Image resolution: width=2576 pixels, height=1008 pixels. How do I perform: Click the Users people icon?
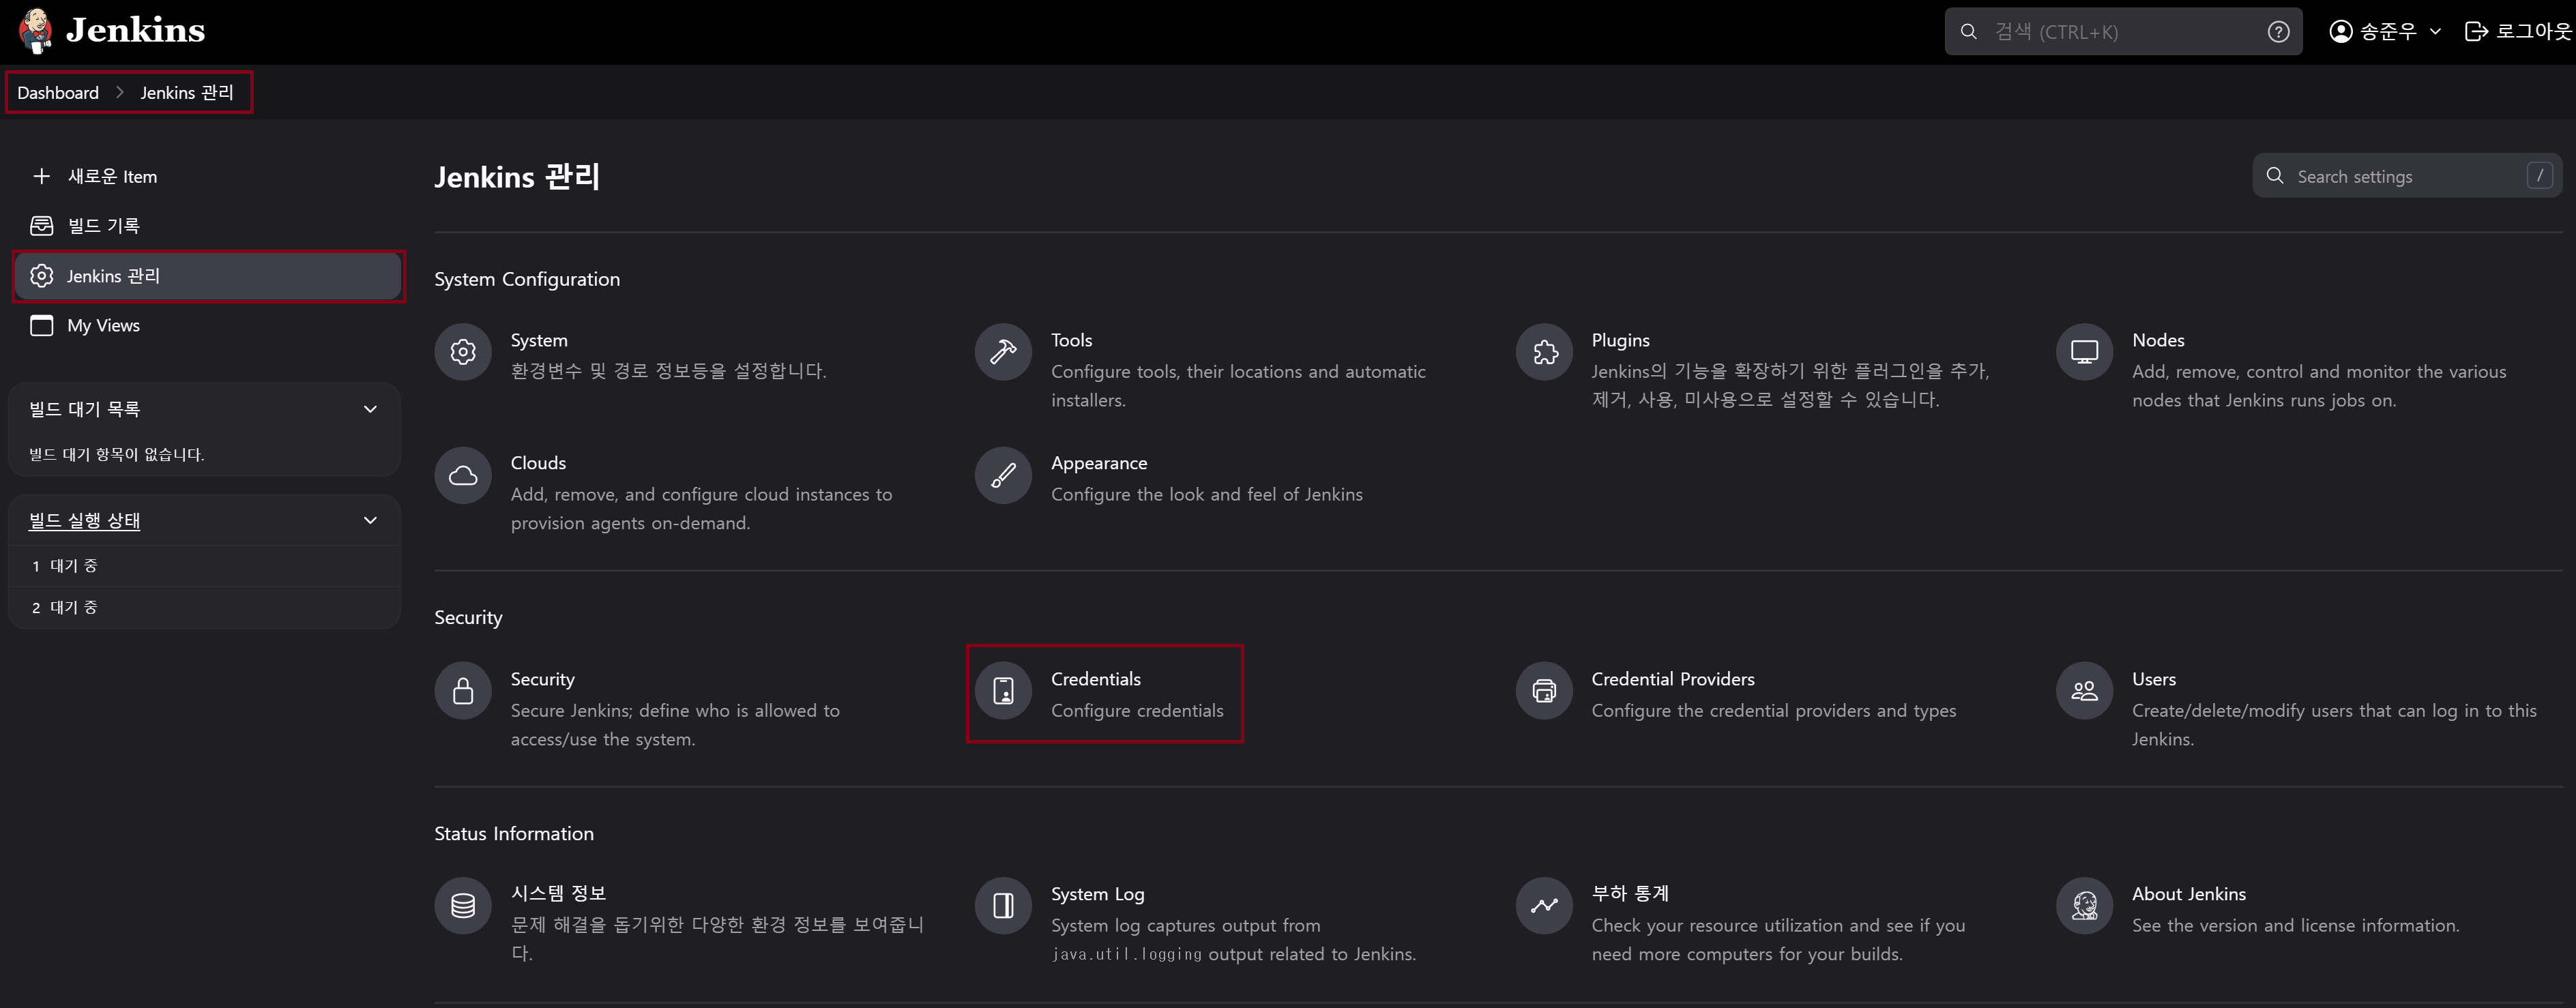tap(2084, 691)
